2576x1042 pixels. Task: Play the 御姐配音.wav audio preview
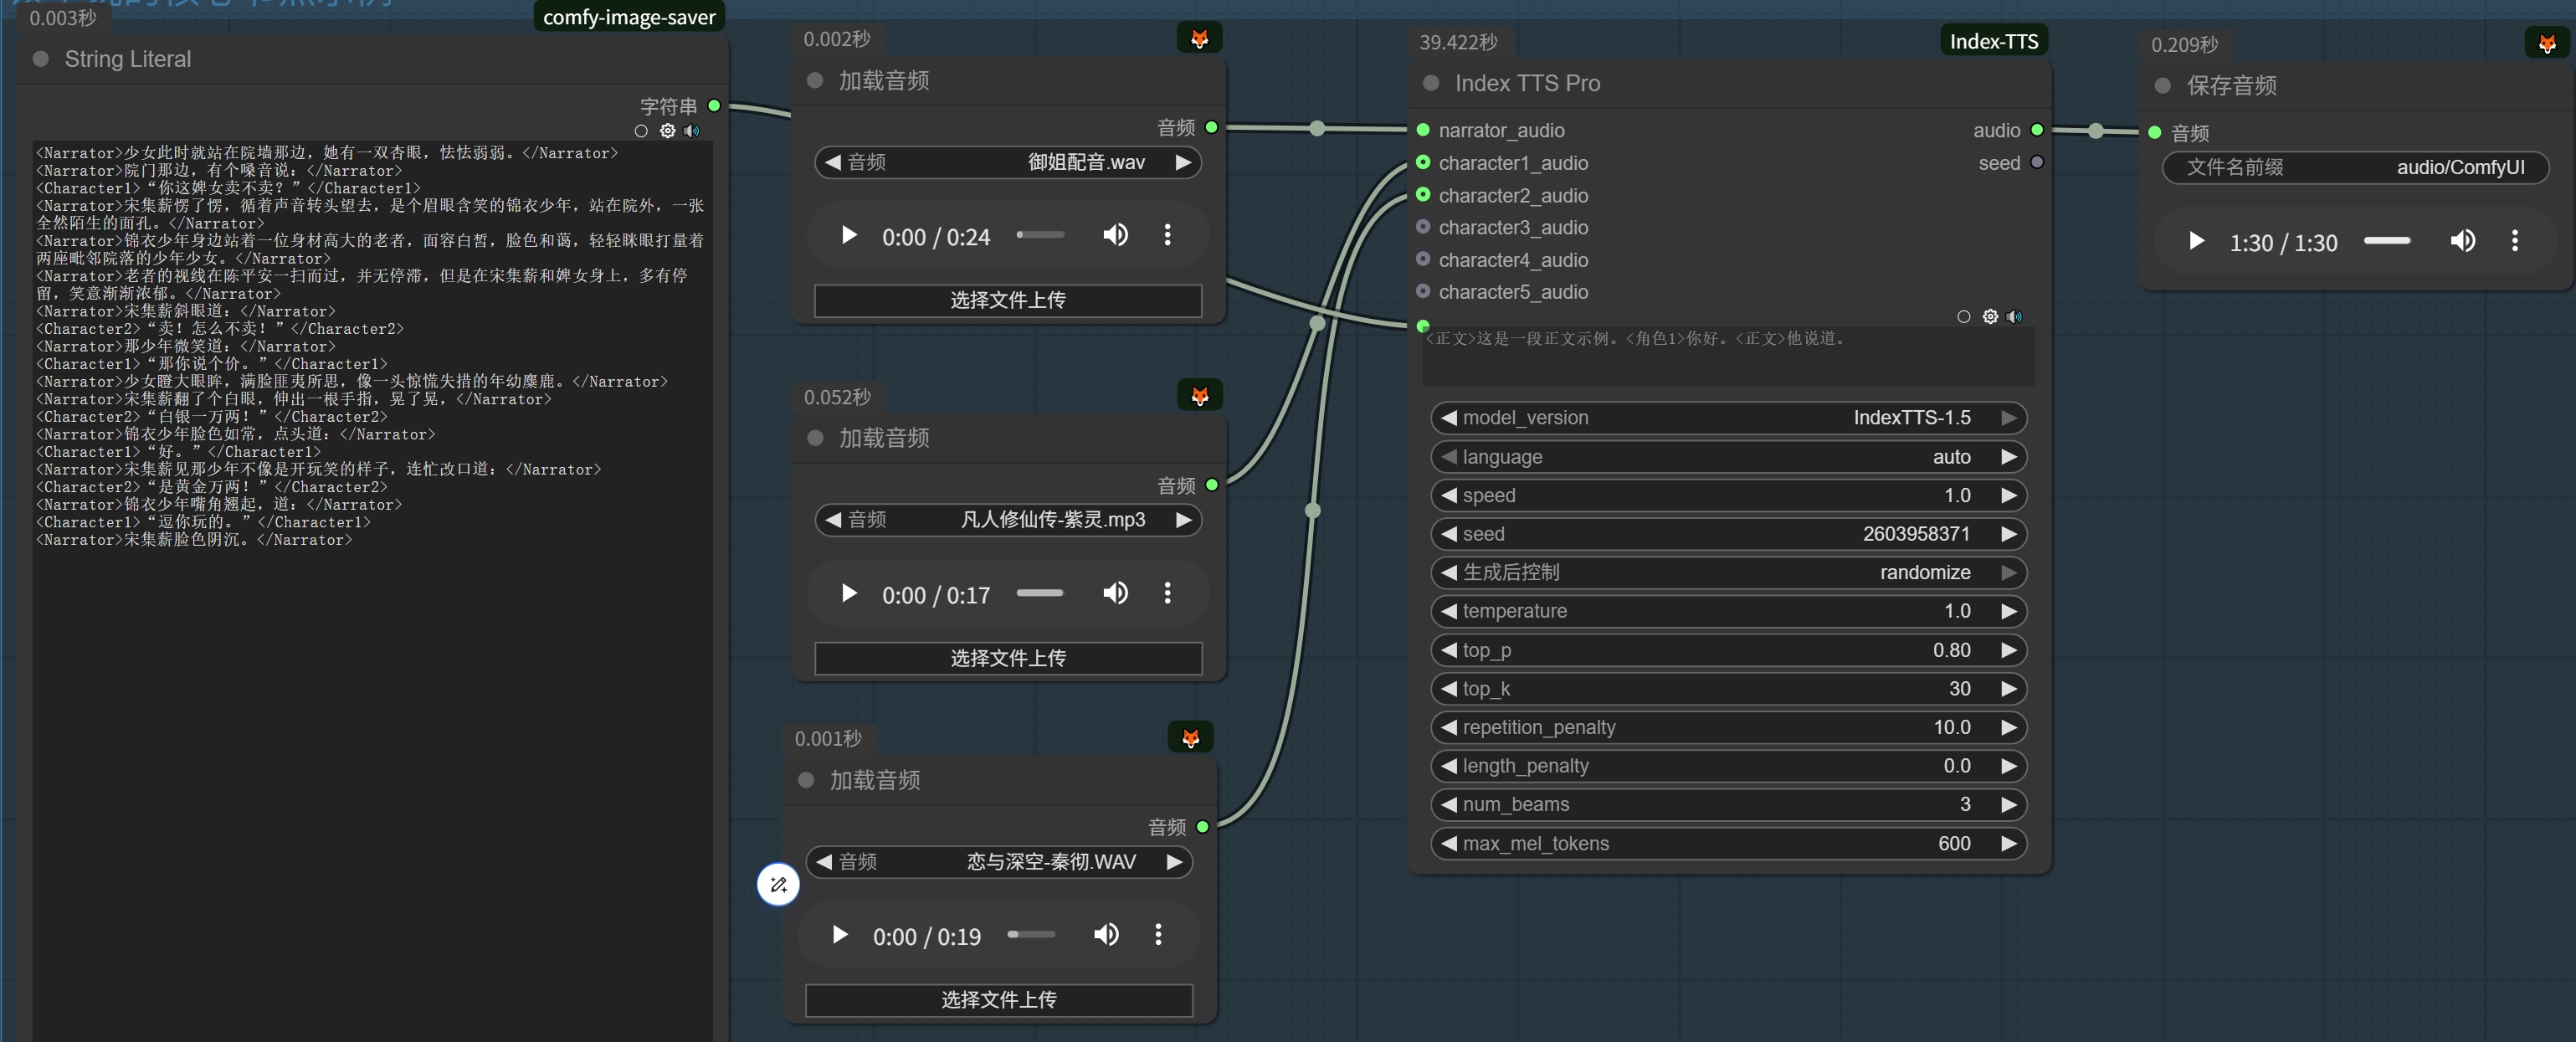(x=849, y=236)
